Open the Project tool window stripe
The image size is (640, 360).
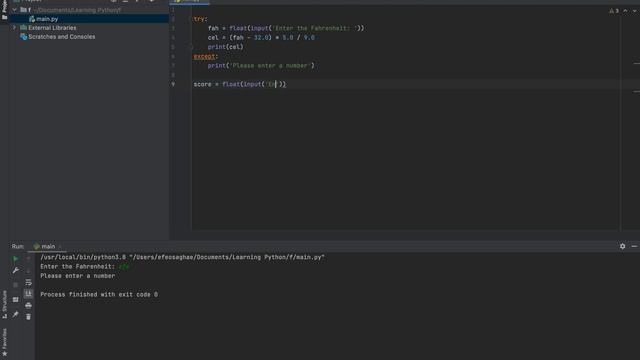point(4,10)
